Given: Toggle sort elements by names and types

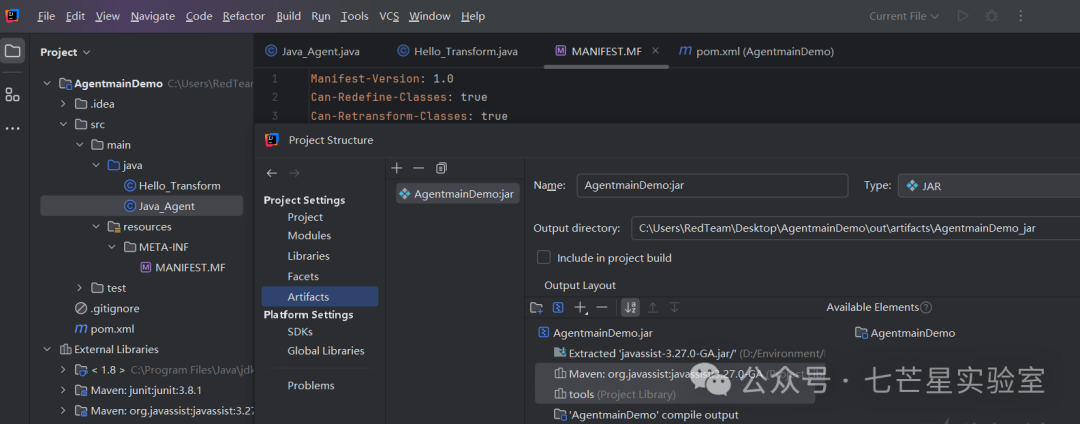Looking at the screenshot, I should coord(630,308).
